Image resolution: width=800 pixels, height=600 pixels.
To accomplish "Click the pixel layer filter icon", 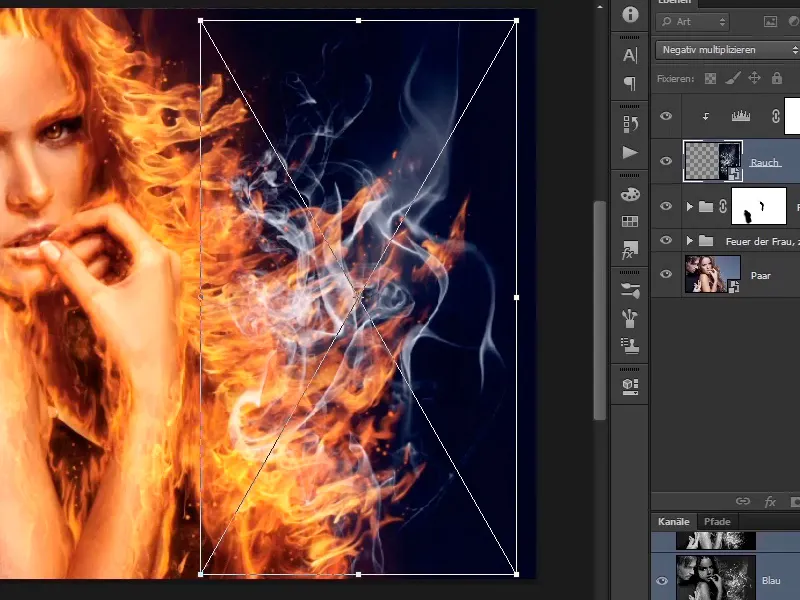I will click(x=770, y=21).
